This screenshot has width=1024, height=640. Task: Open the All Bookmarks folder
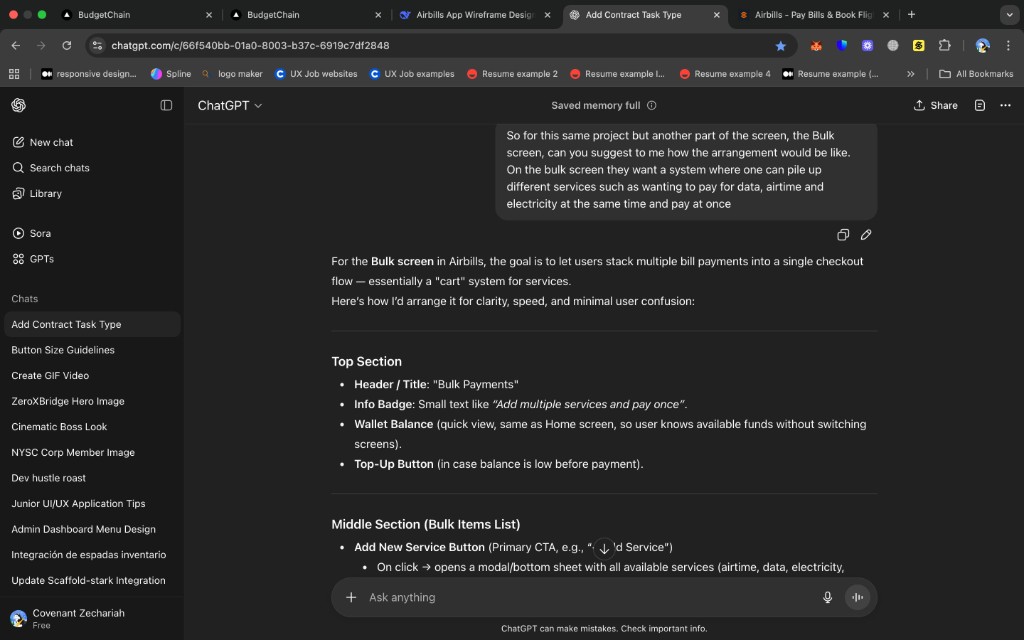tap(976, 74)
